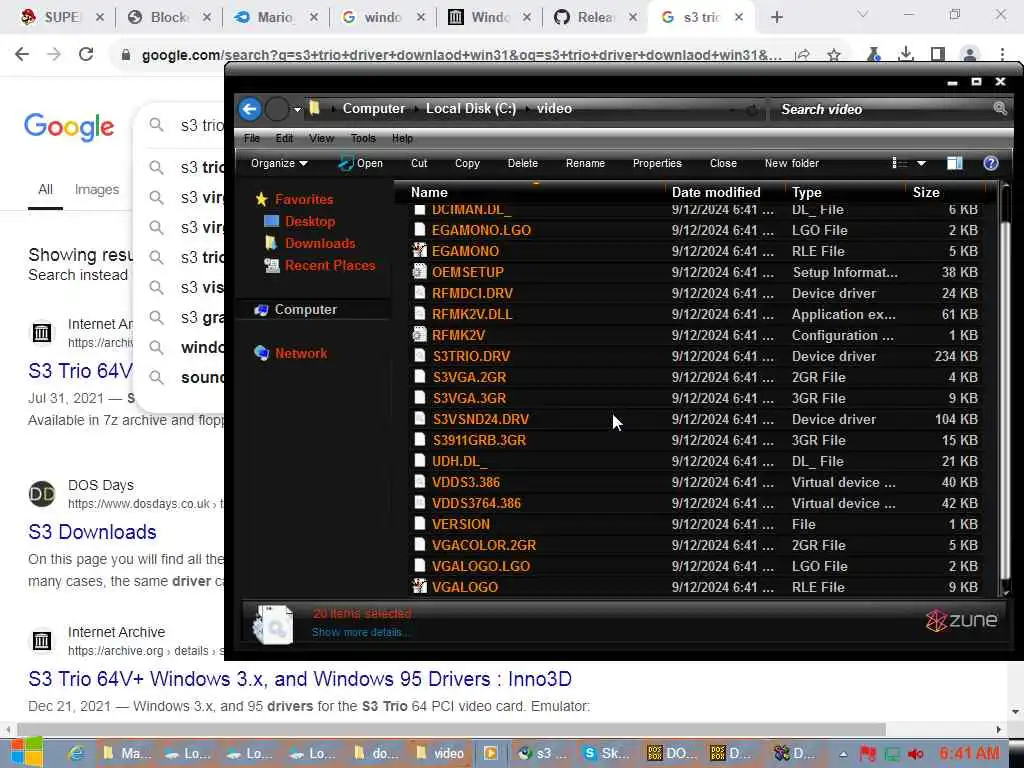Bookmark this page with the star icon
1024x768 pixels.
click(833, 55)
